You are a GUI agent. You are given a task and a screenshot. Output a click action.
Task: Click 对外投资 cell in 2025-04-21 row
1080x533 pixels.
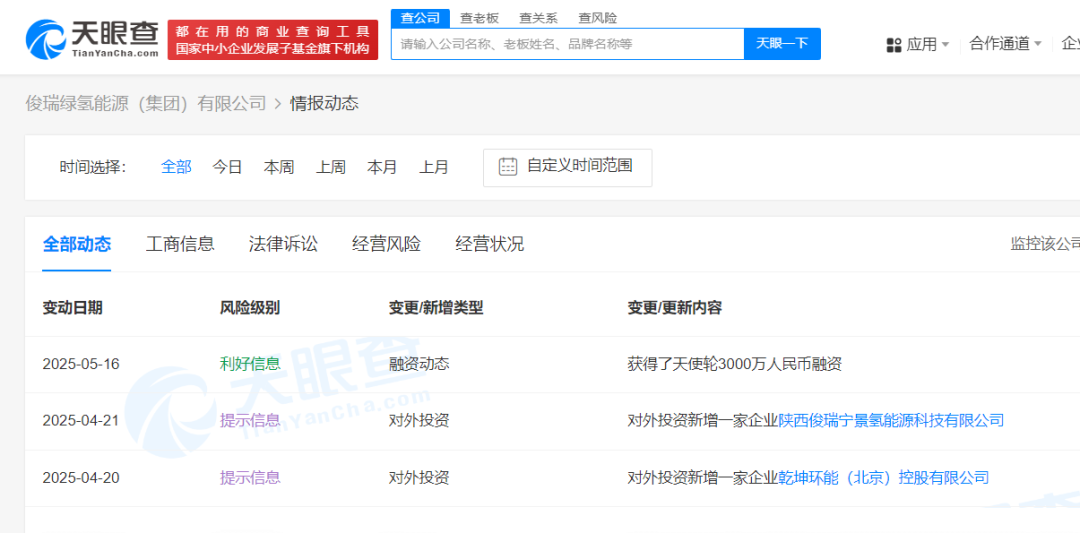(419, 421)
